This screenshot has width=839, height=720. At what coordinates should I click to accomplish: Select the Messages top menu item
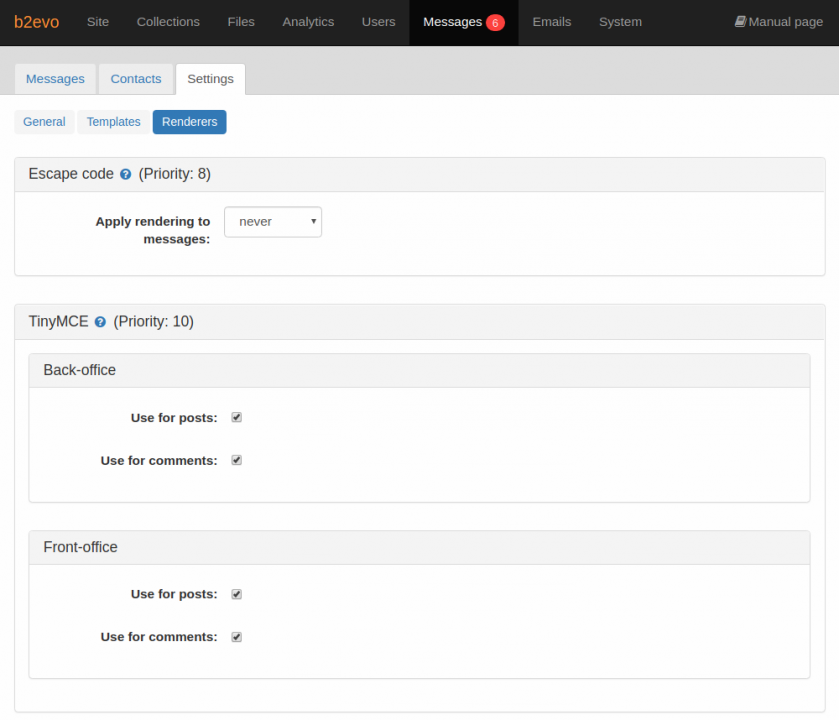pyautogui.click(x=464, y=22)
